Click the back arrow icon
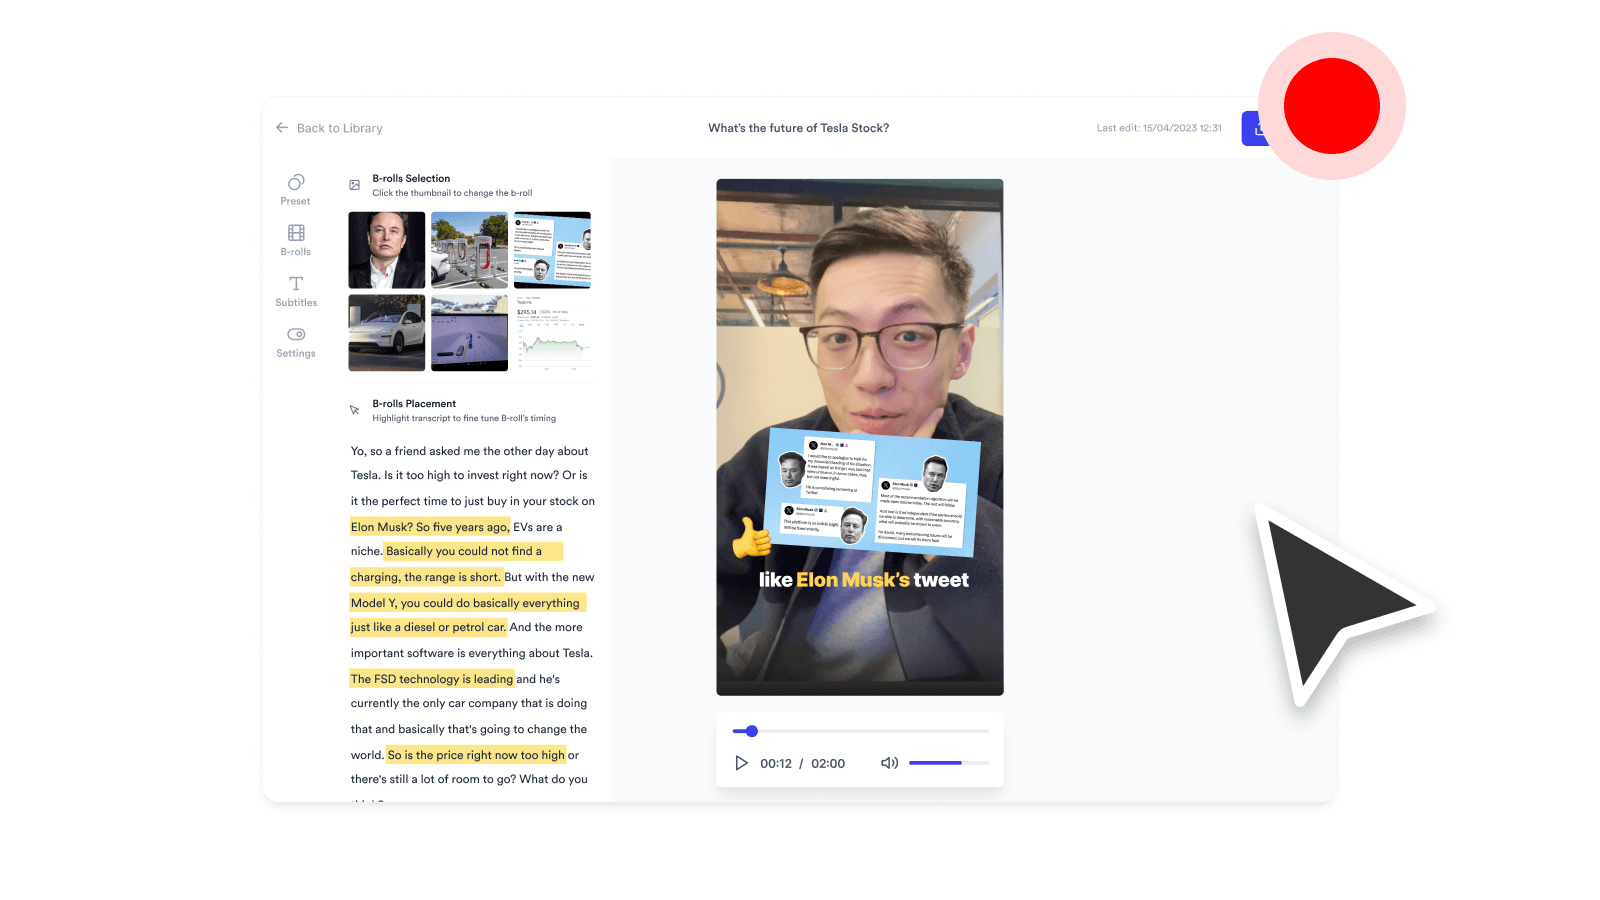The image size is (1600, 900). (282, 128)
